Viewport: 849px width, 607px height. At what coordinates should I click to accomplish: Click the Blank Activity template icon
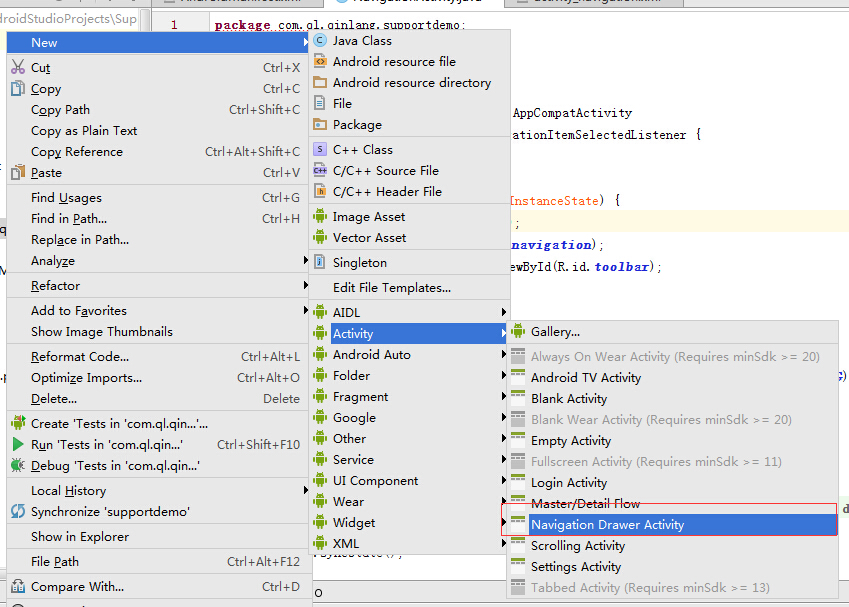[x=518, y=398]
